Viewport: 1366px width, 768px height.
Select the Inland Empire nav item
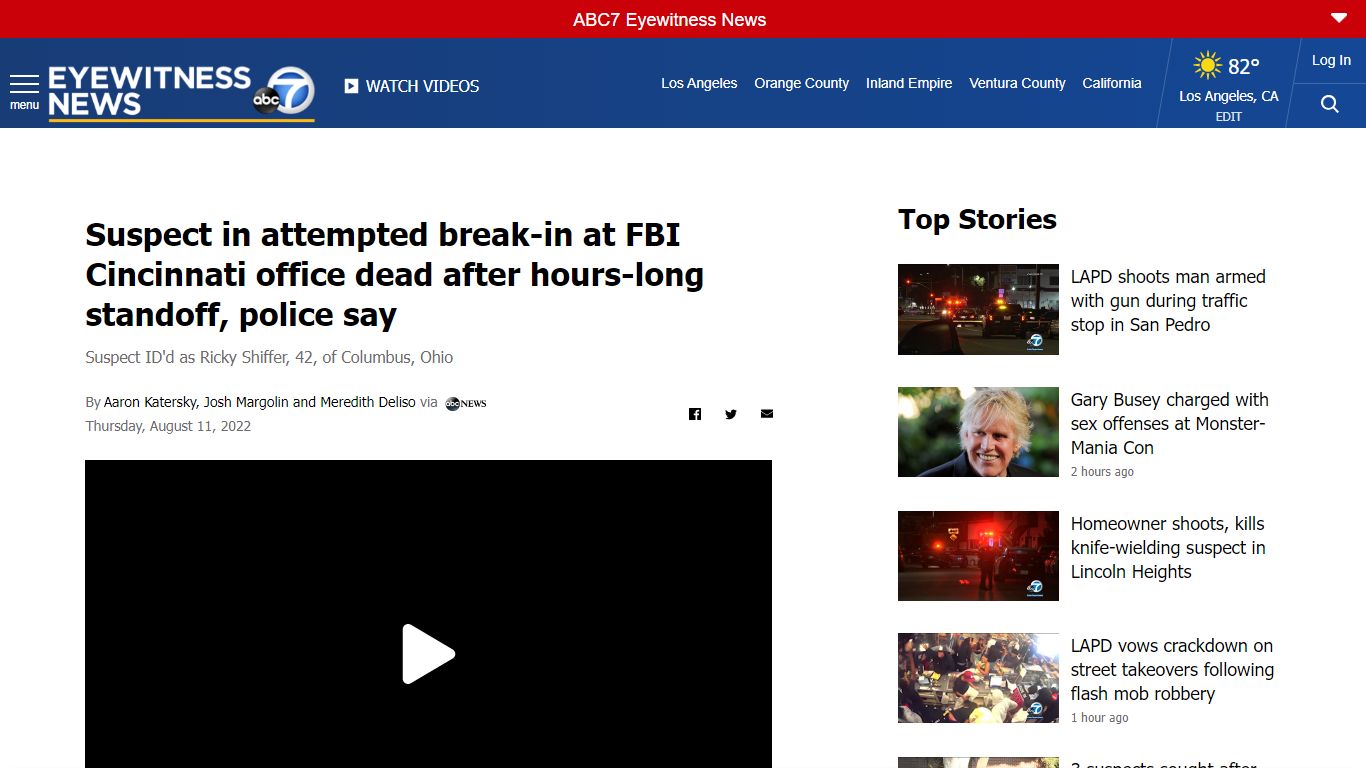(x=909, y=83)
